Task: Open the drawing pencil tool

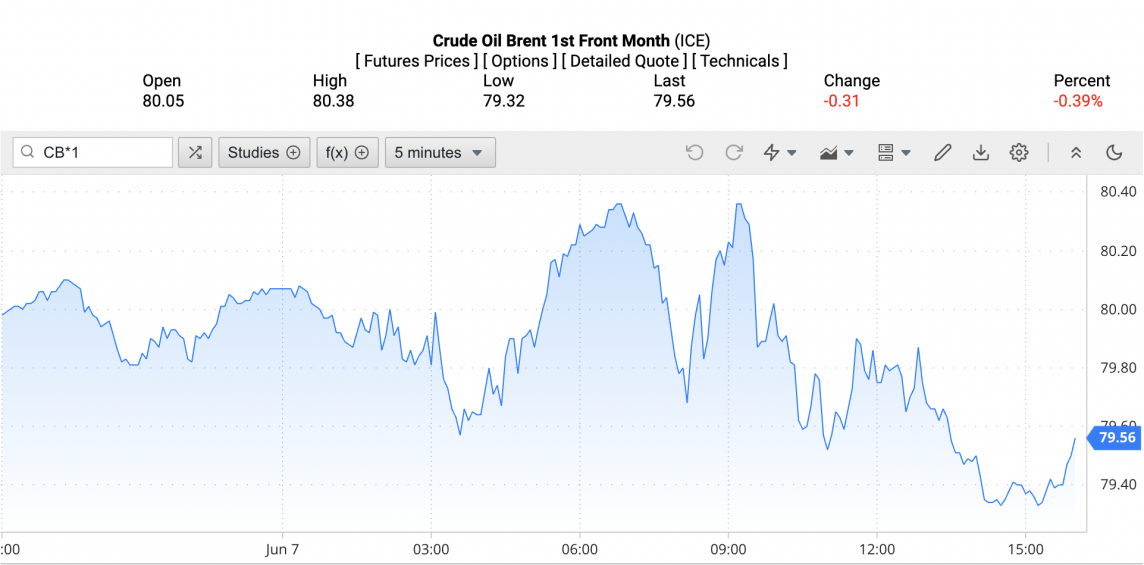Action: pyautogui.click(x=942, y=153)
